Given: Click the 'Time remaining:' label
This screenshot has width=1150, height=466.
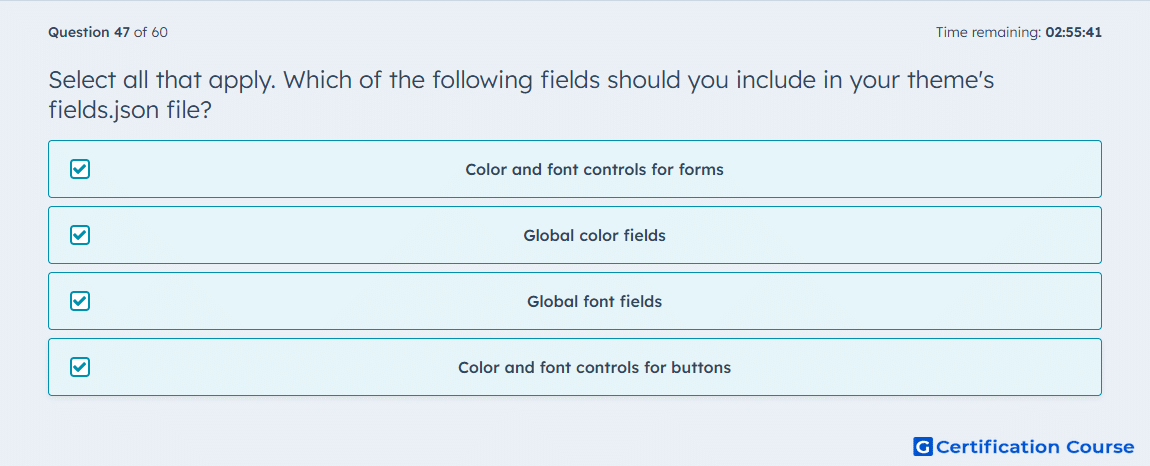Looking at the screenshot, I should 988,32.
